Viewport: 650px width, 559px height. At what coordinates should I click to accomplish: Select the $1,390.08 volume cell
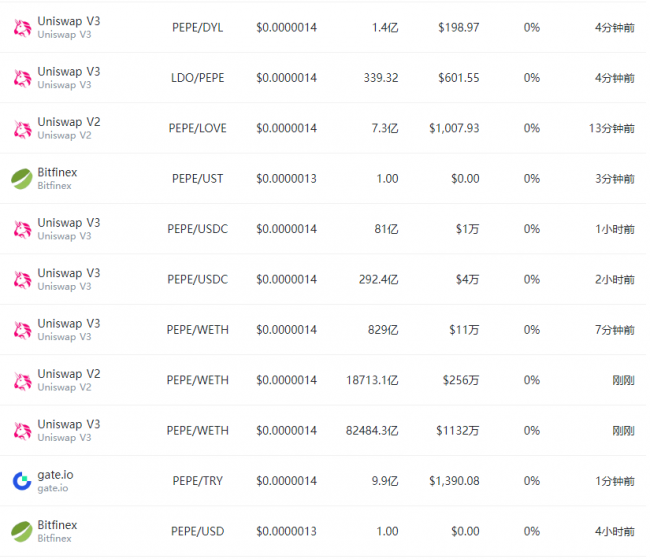[454, 481]
